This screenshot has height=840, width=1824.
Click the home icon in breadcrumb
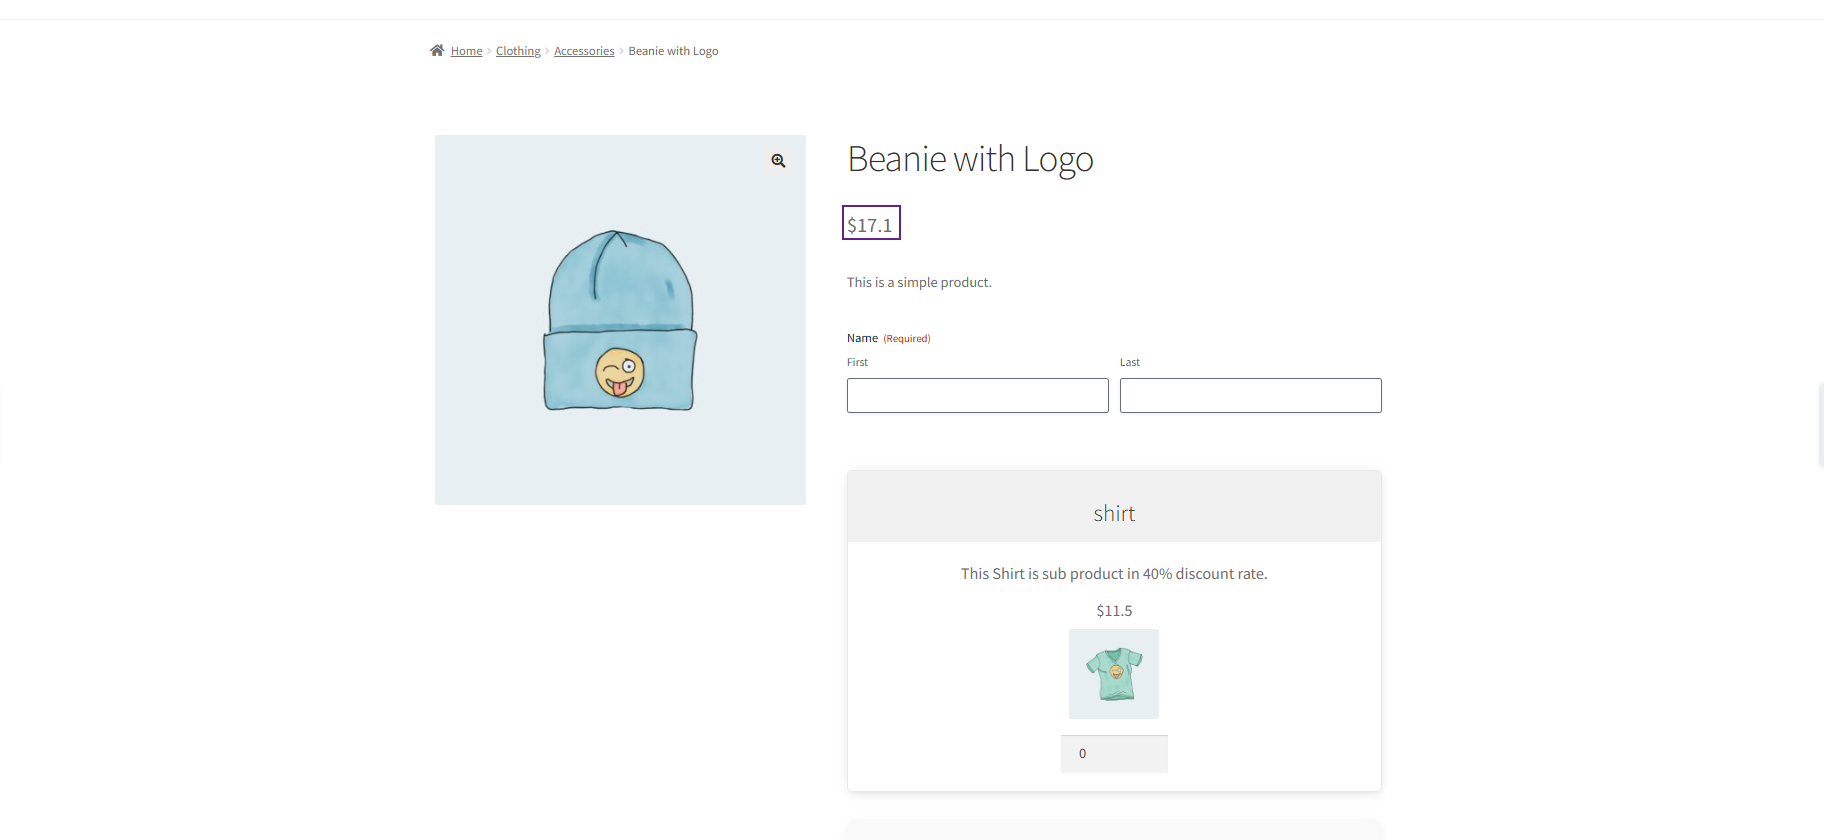click(437, 51)
